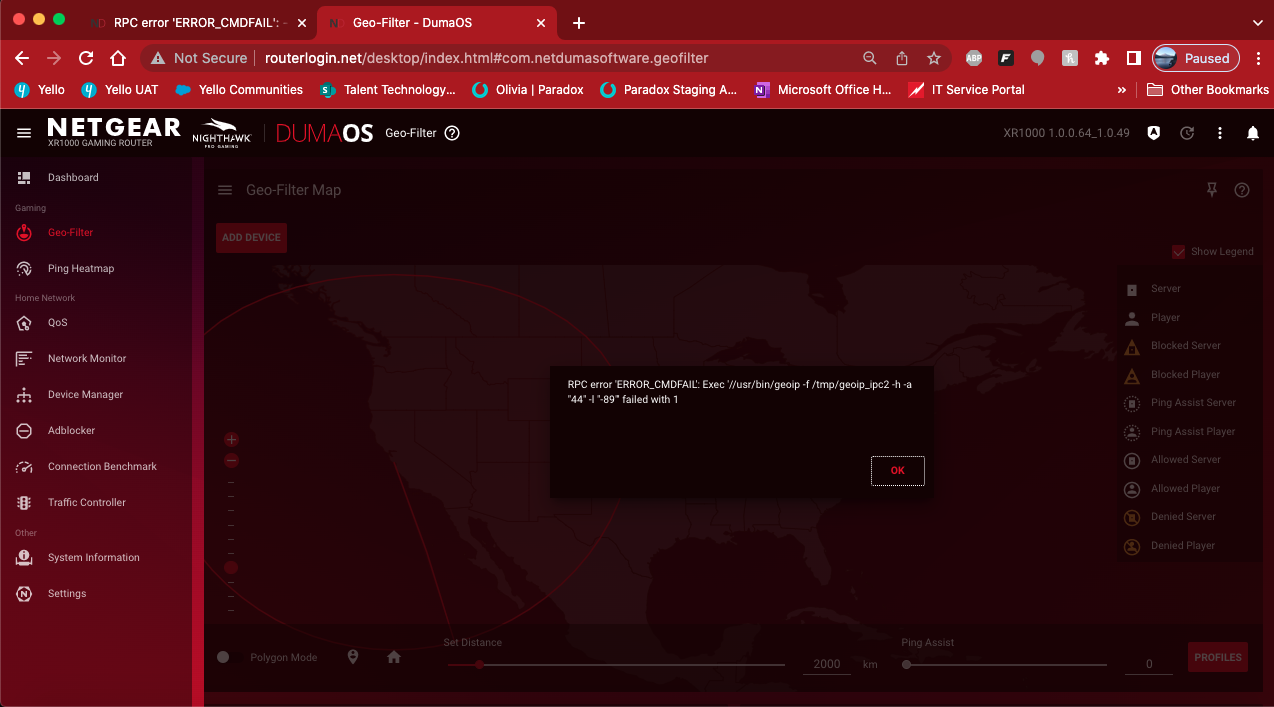Click the Geo-Filter help question mark icon
The image size is (1274, 707).
(452, 133)
